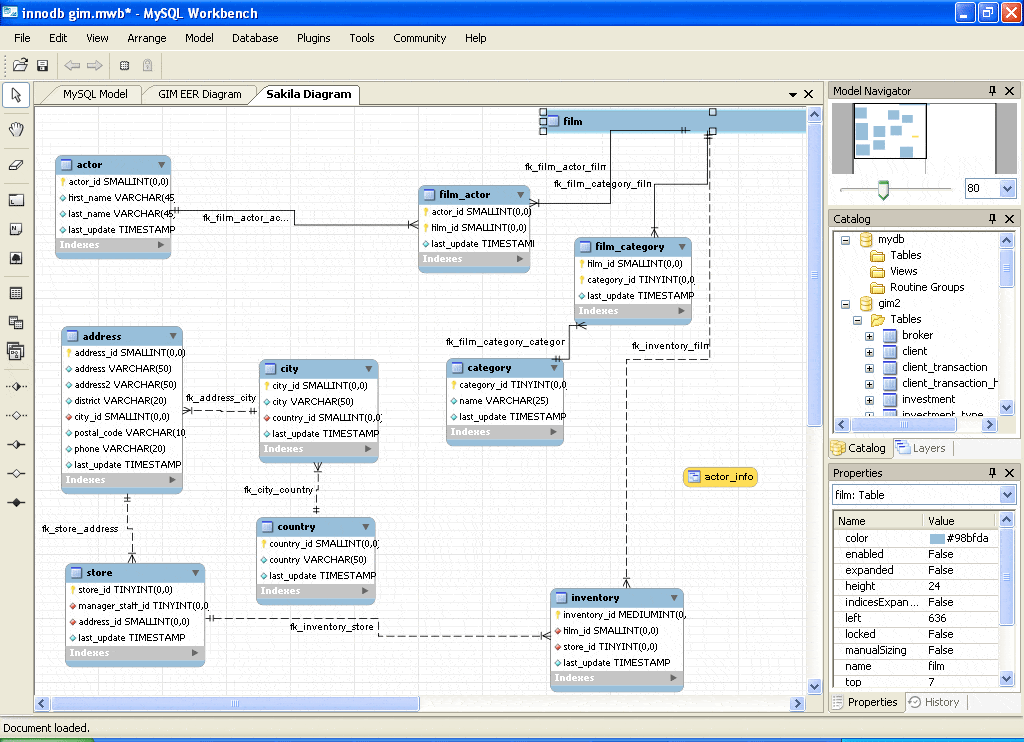Click the open model folder icon
The width and height of the screenshot is (1024, 742).
coord(20,66)
